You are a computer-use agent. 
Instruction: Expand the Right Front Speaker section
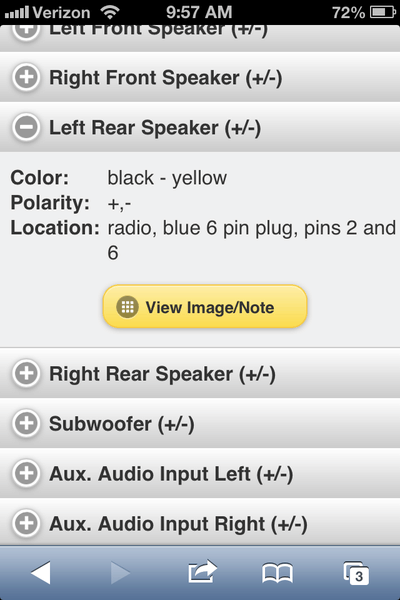click(200, 77)
